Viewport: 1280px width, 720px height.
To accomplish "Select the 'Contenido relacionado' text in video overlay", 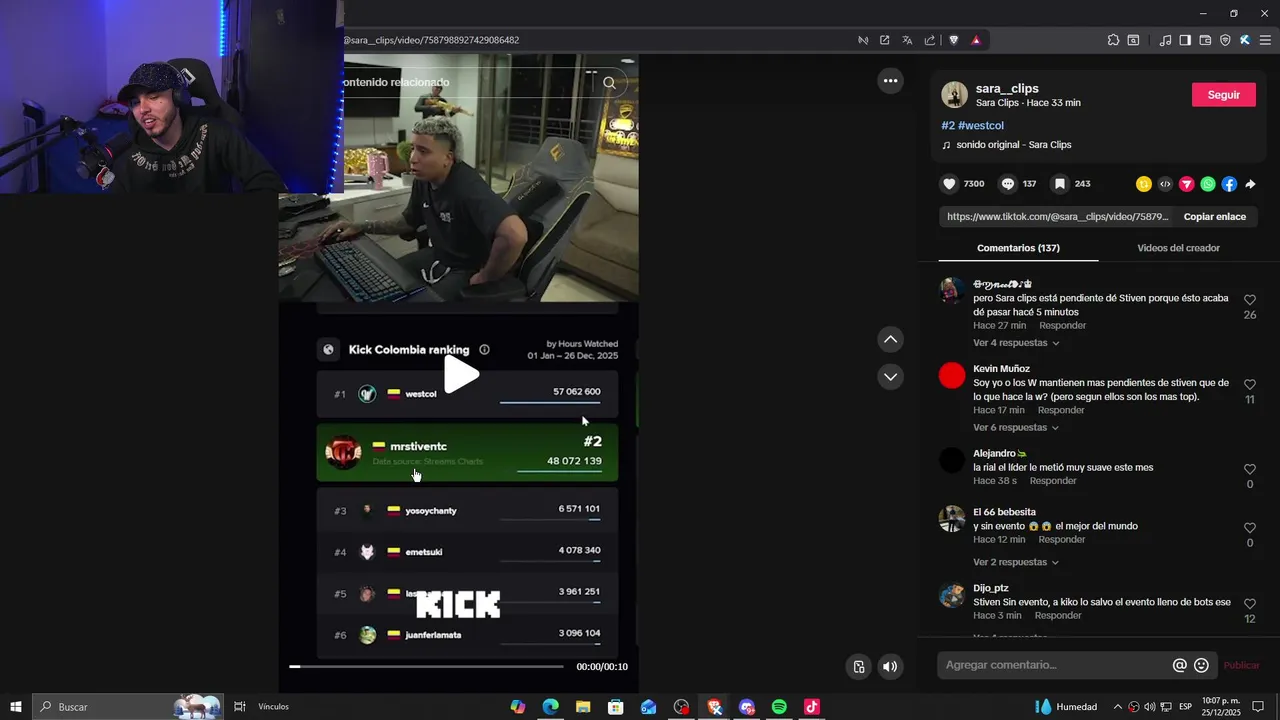I will pyautogui.click(x=396, y=83).
